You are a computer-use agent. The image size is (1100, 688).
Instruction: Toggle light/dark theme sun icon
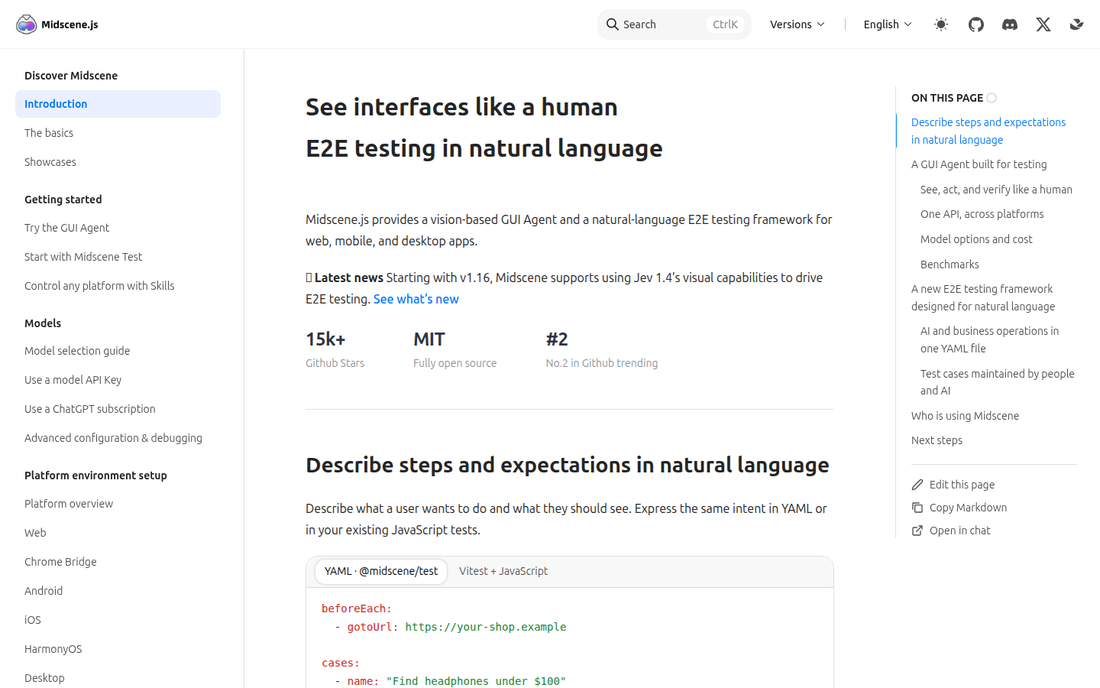pos(941,25)
